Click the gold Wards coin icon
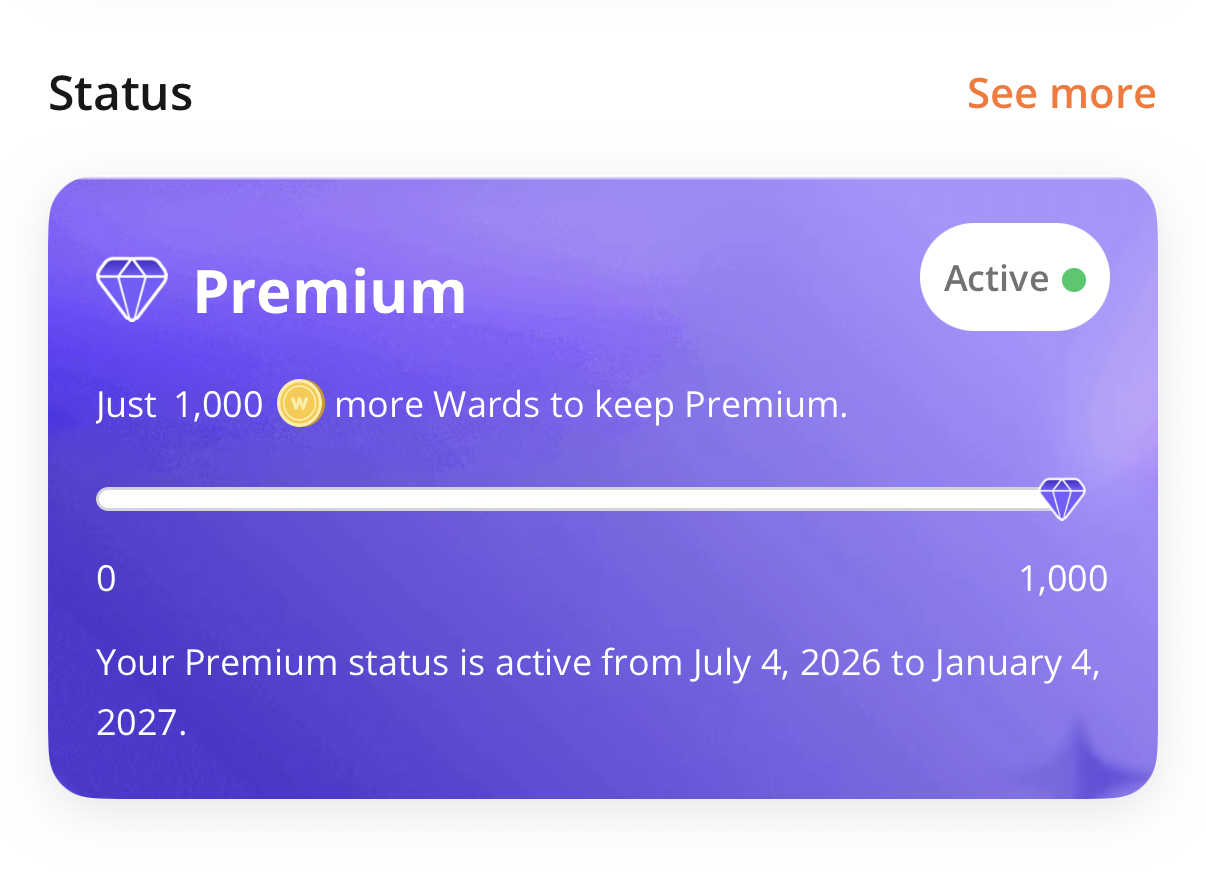This screenshot has width=1206, height=885. point(300,404)
